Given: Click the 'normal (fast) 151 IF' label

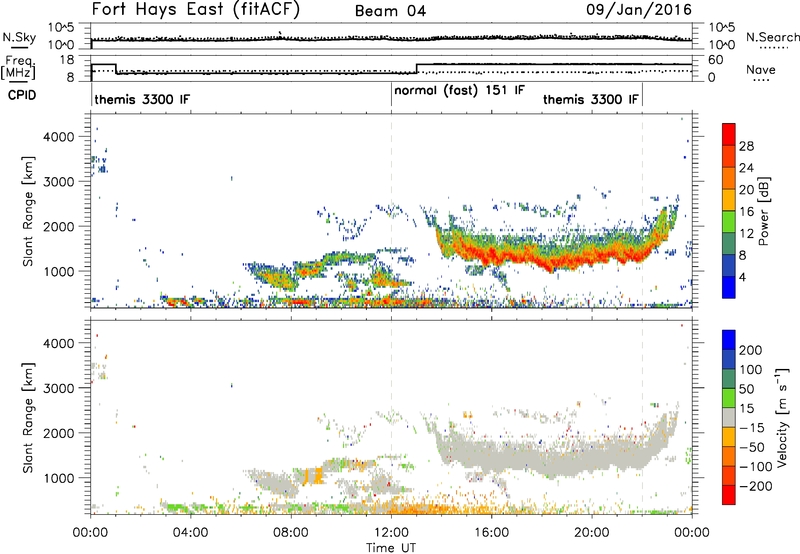Looking at the screenshot, I should 459,90.
